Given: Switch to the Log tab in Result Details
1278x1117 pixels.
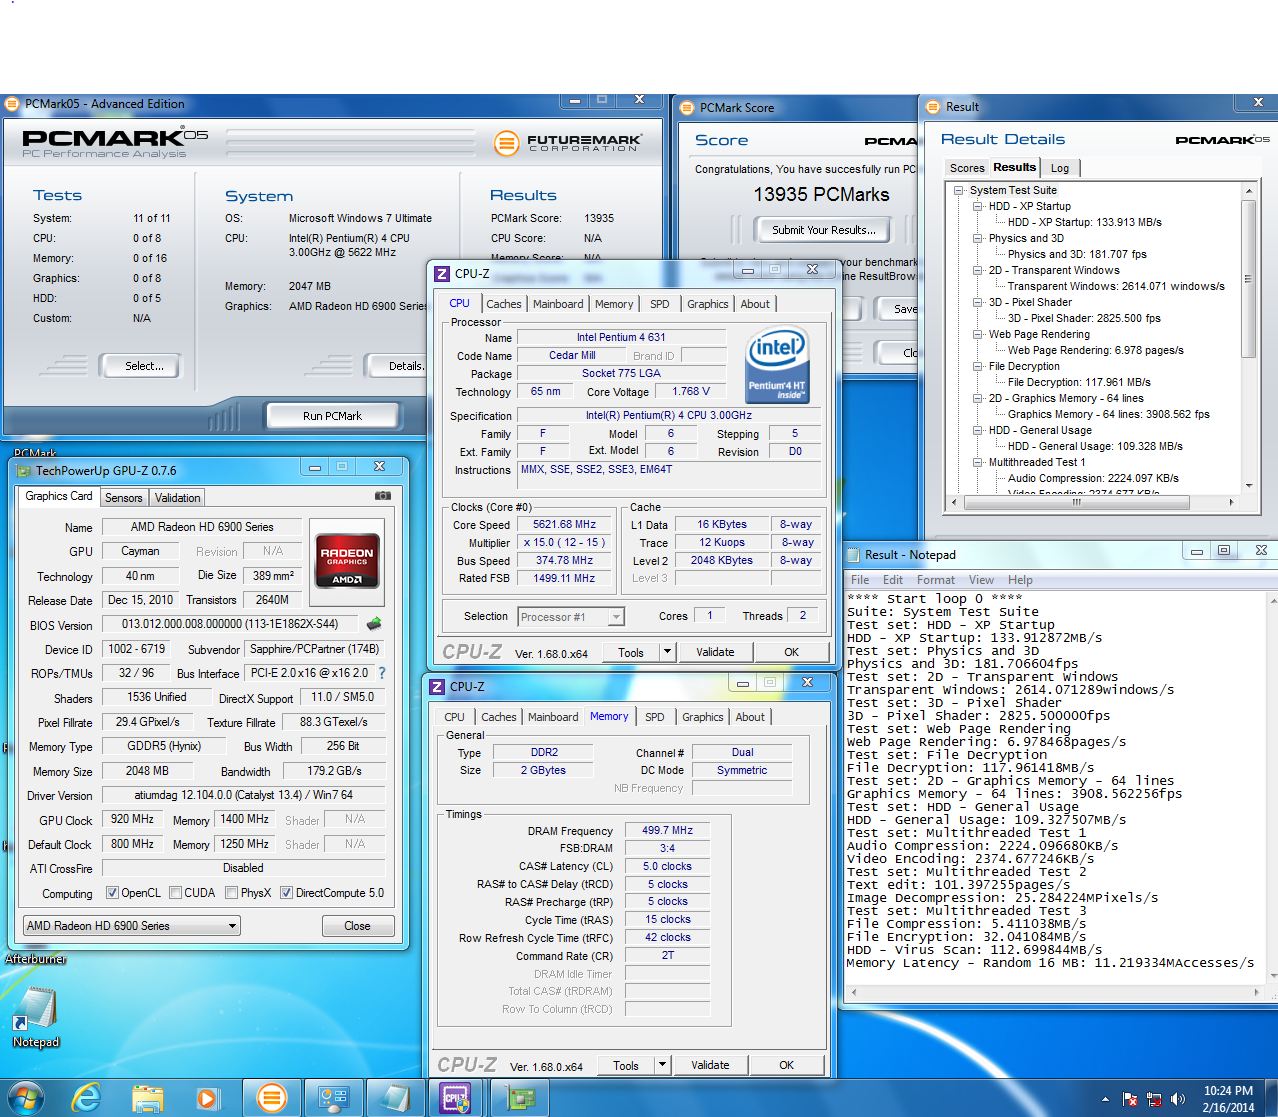Looking at the screenshot, I should point(1060,168).
